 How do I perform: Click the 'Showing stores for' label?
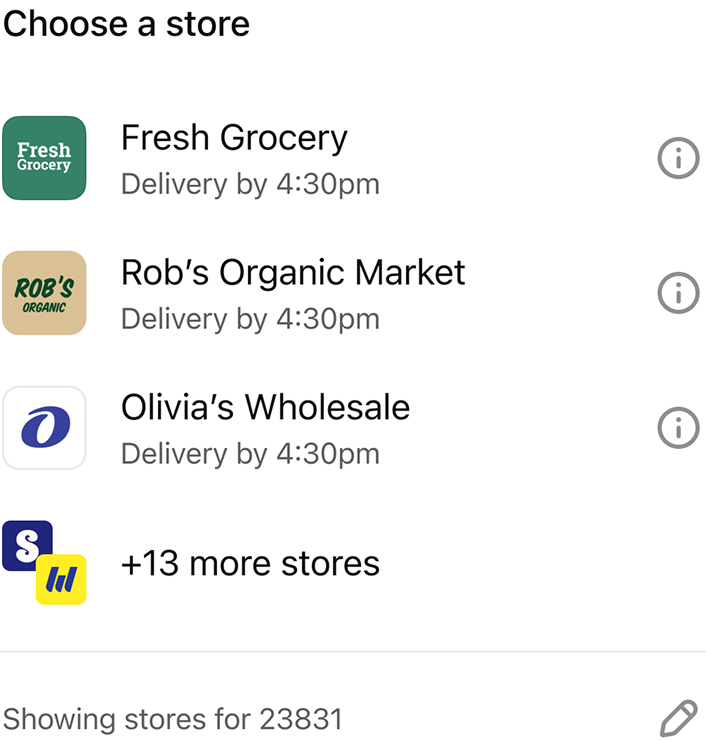(128, 719)
